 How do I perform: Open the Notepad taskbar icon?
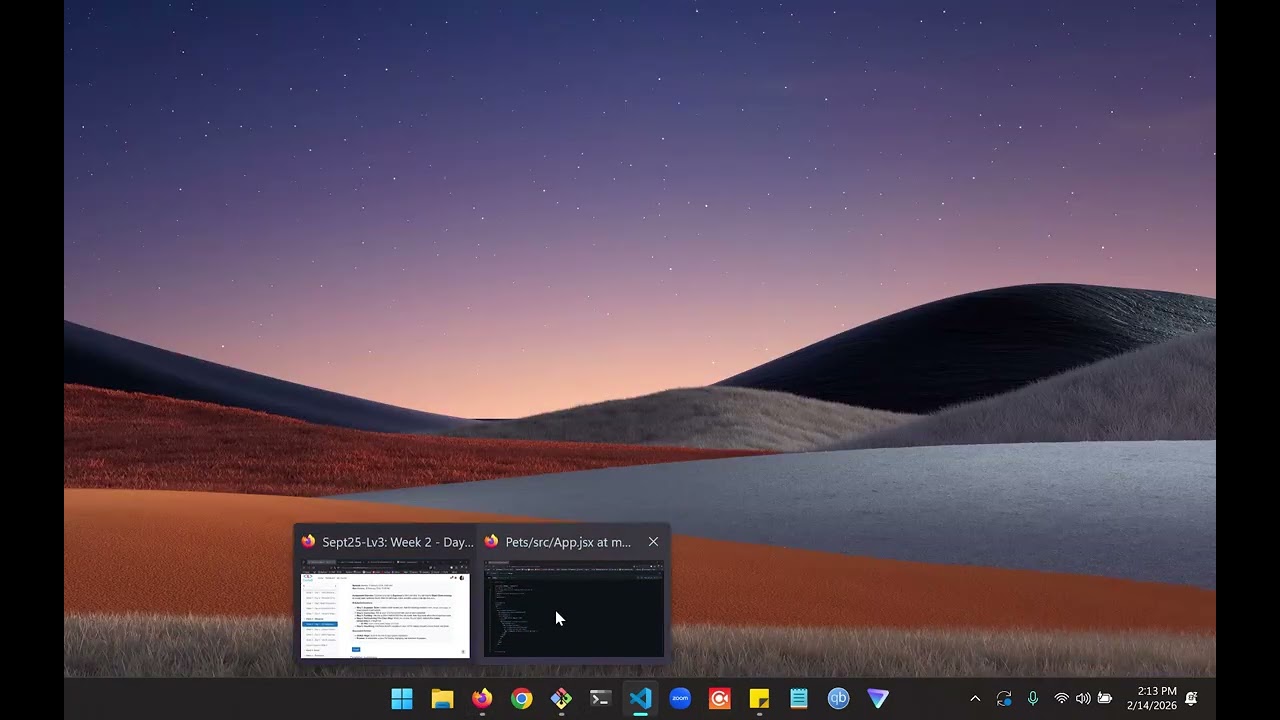tap(799, 699)
